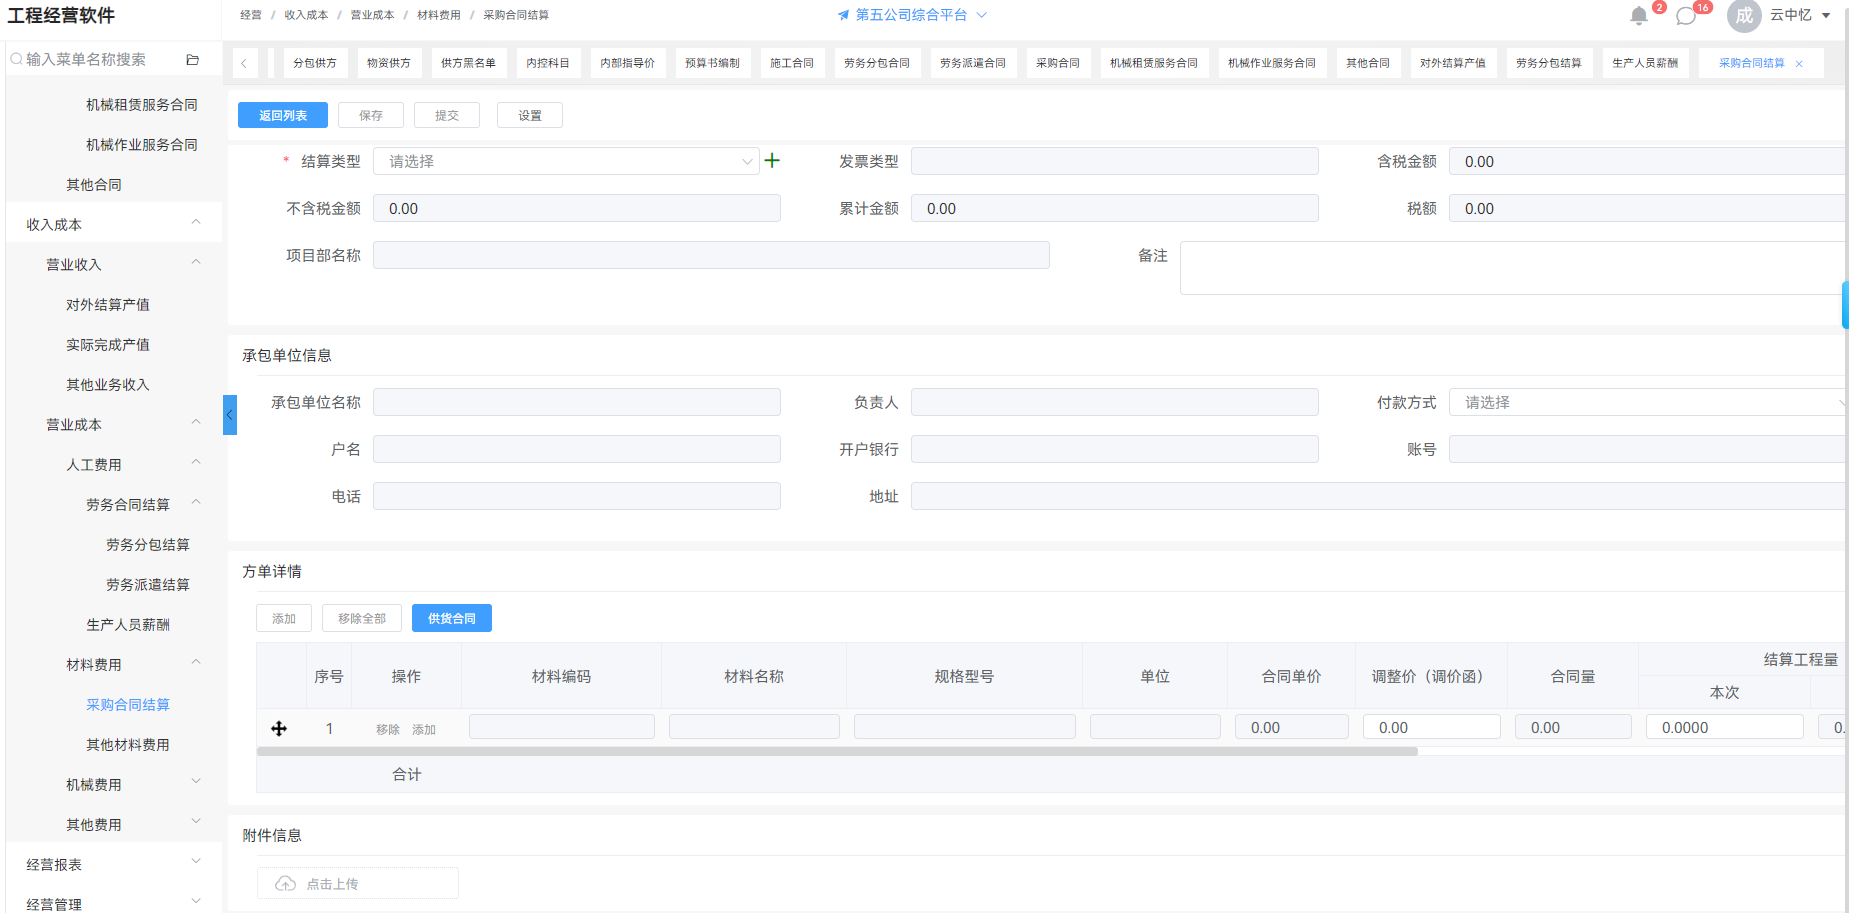1849x913 pixels.
Task: Open the chat messages bubble icon
Action: (1686, 16)
